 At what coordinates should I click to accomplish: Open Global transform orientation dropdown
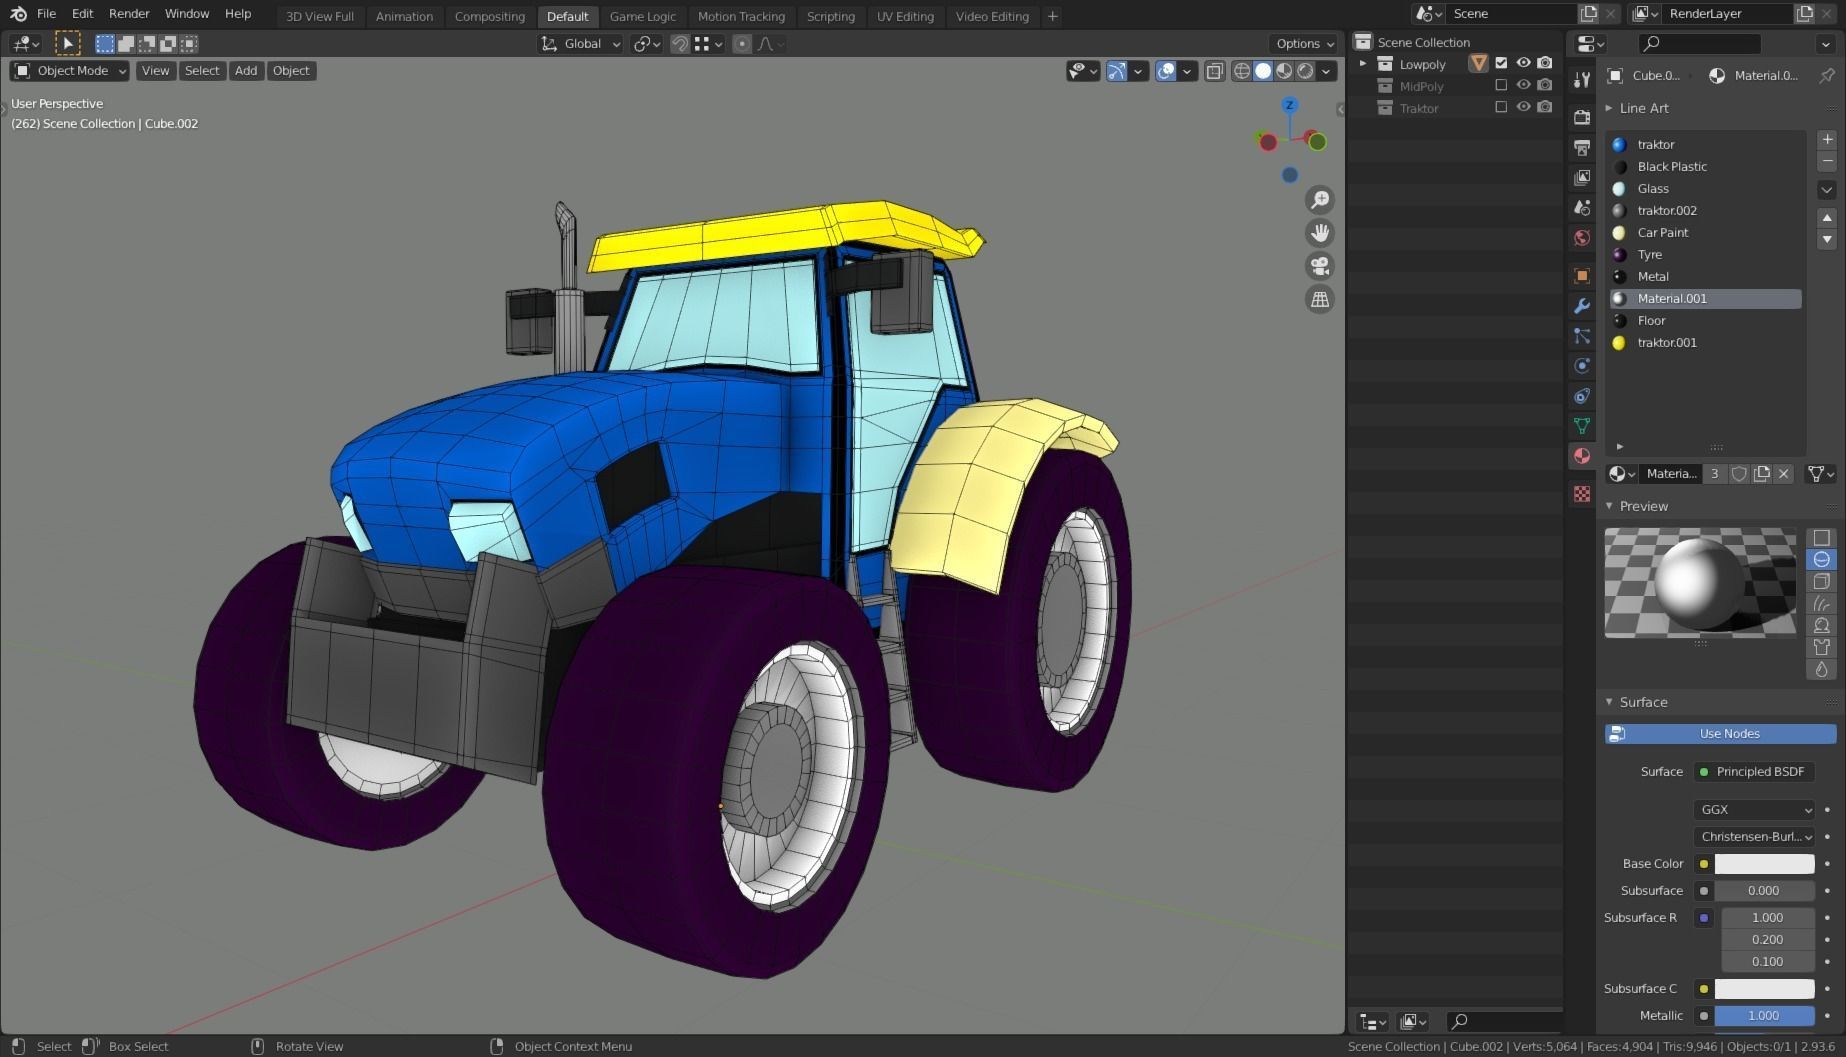[x=581, y=44]
